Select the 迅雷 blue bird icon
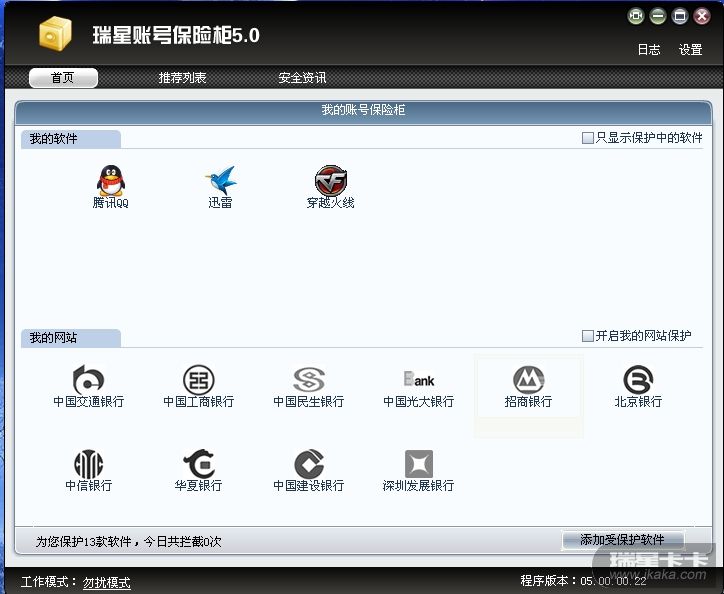Image resolution: width=724 pixels, height=594 pixels. [221, 181]
